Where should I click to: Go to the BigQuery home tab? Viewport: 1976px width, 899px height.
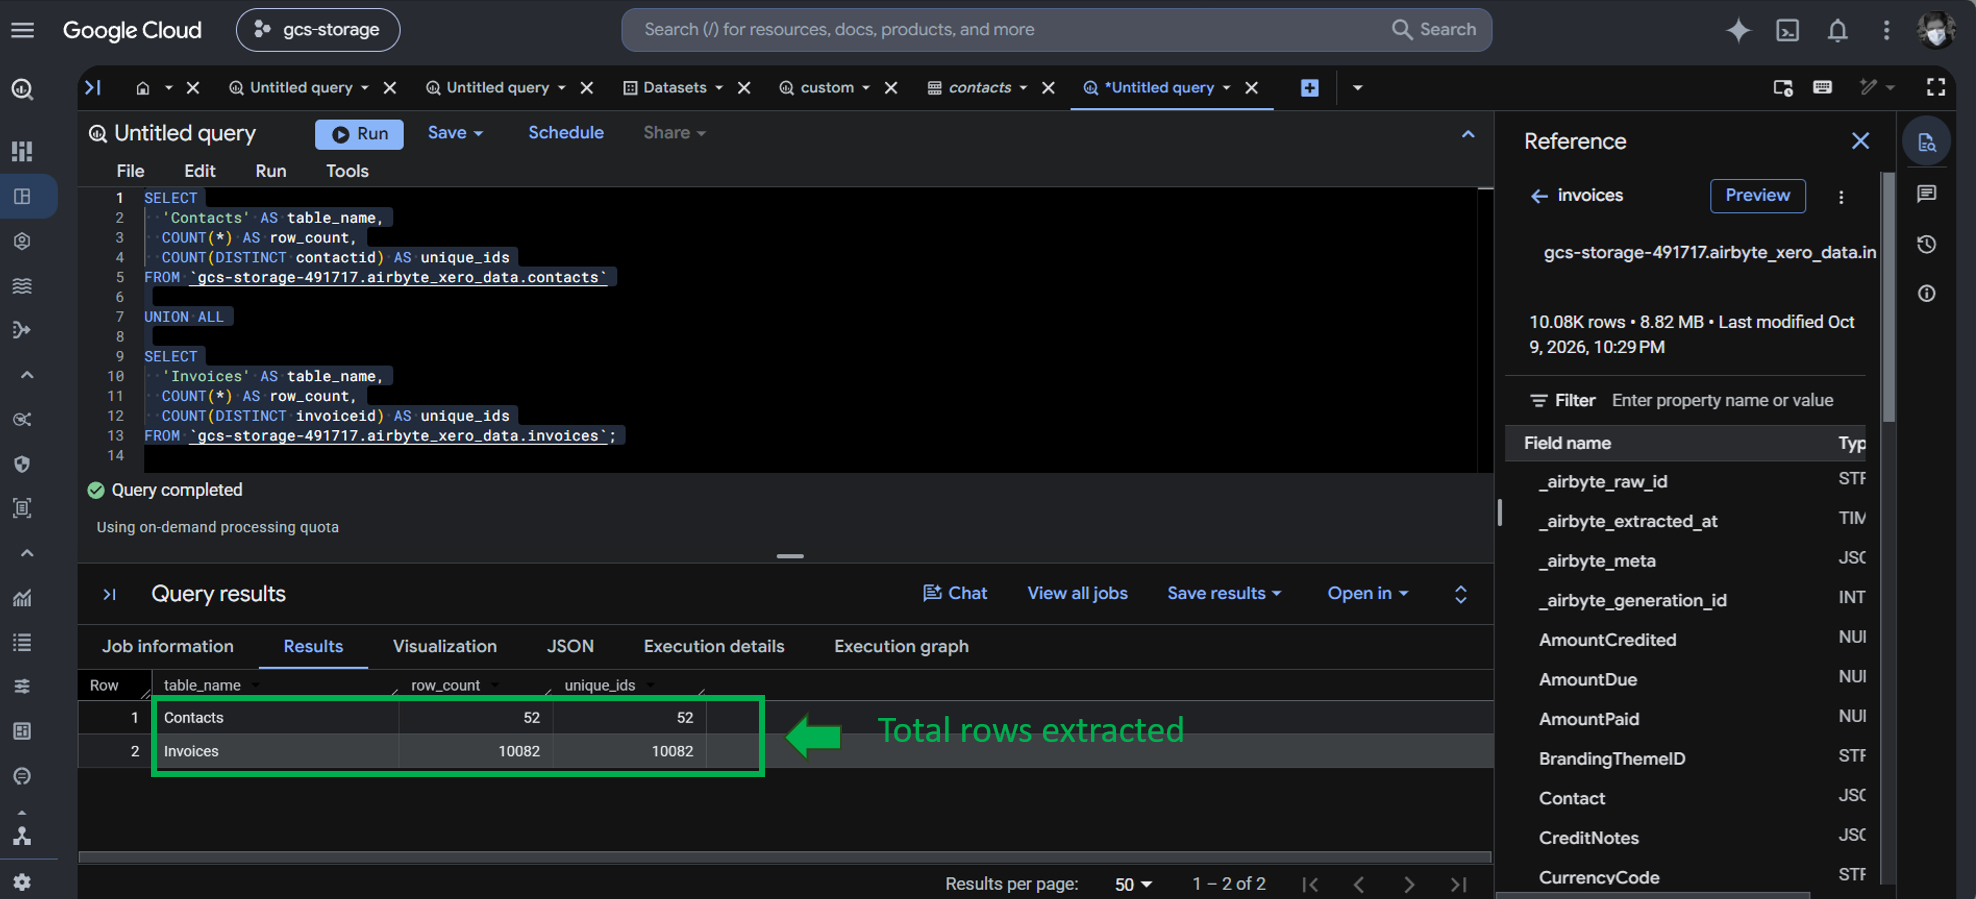point(143,88)
